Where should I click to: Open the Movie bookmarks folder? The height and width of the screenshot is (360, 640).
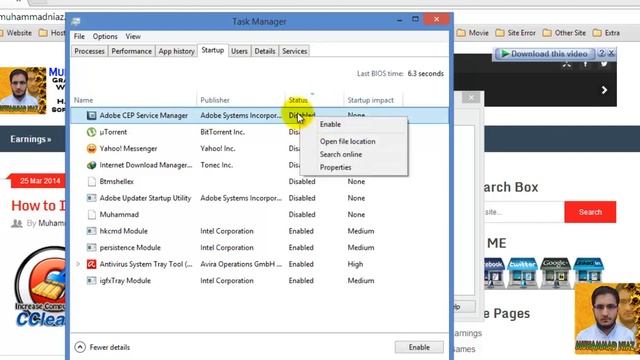(473, 33)
